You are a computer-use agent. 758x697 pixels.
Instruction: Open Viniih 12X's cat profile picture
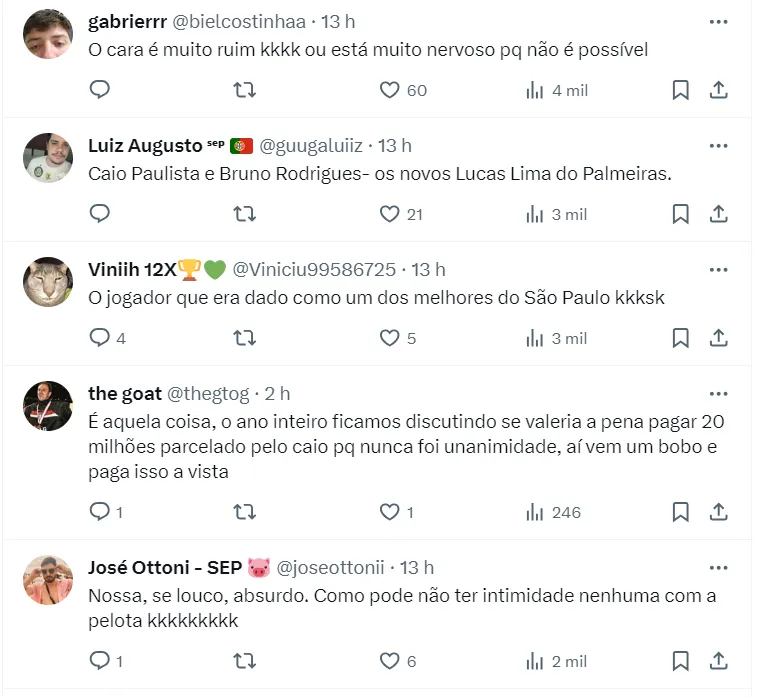(48, 282)
